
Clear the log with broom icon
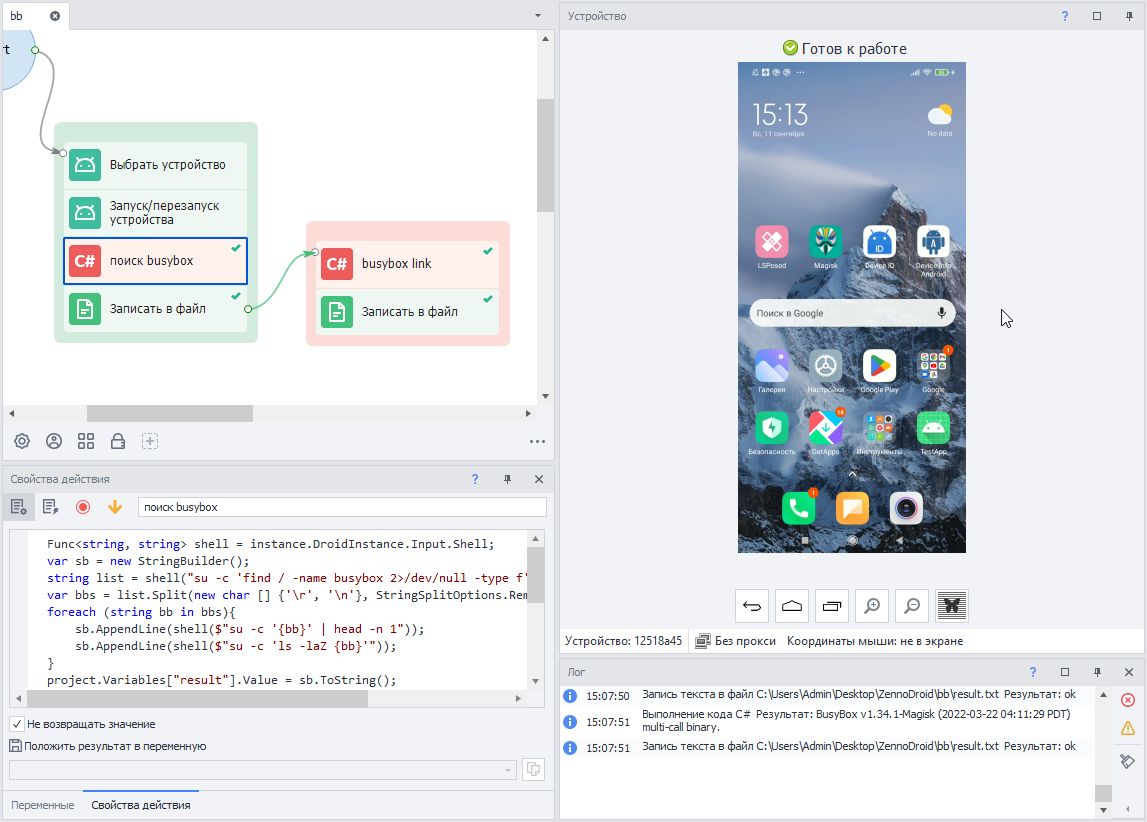pyautogui.click(x=1127, y=761)
